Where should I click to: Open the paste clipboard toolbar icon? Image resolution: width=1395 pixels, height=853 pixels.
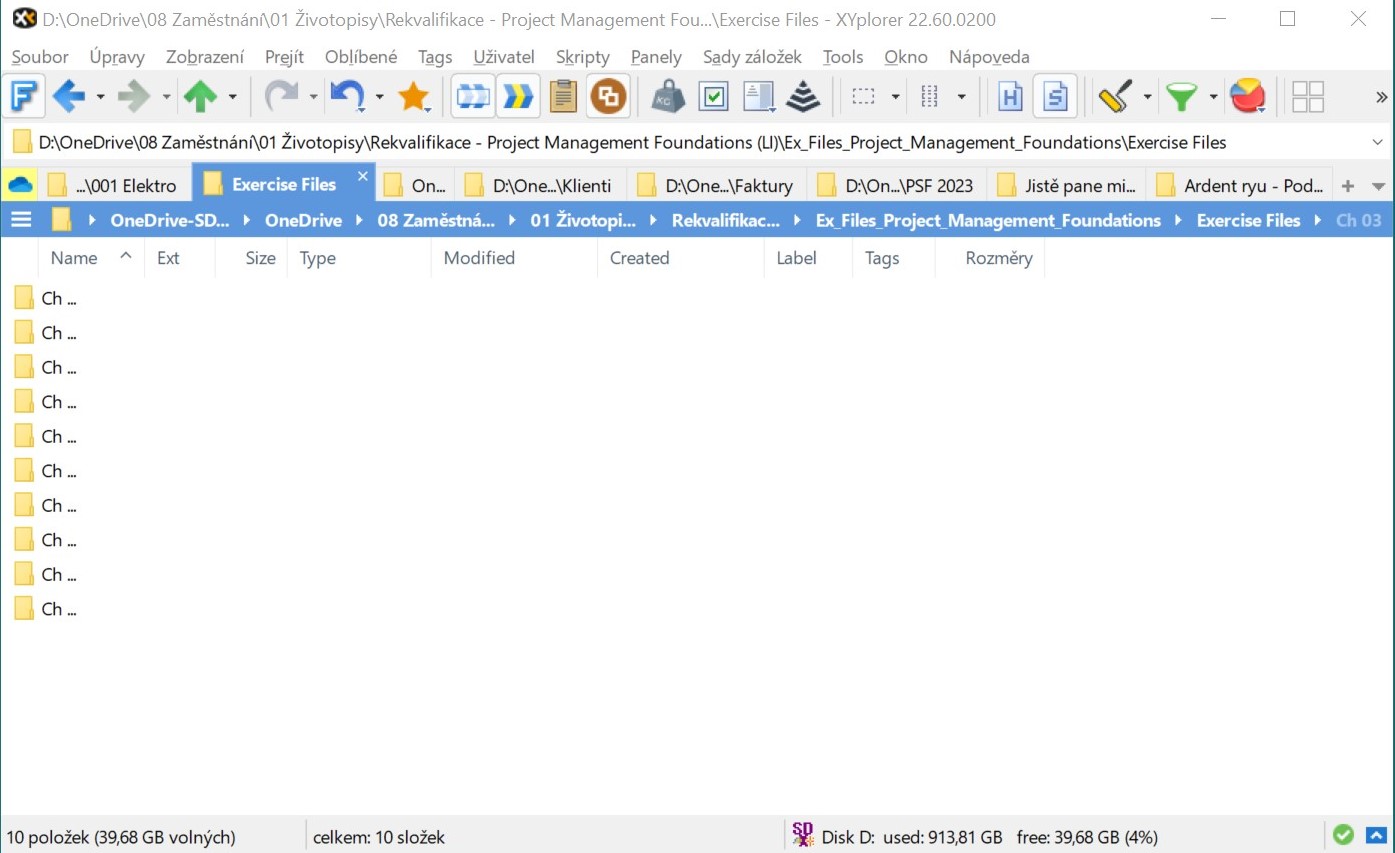[x=562, y=96]
